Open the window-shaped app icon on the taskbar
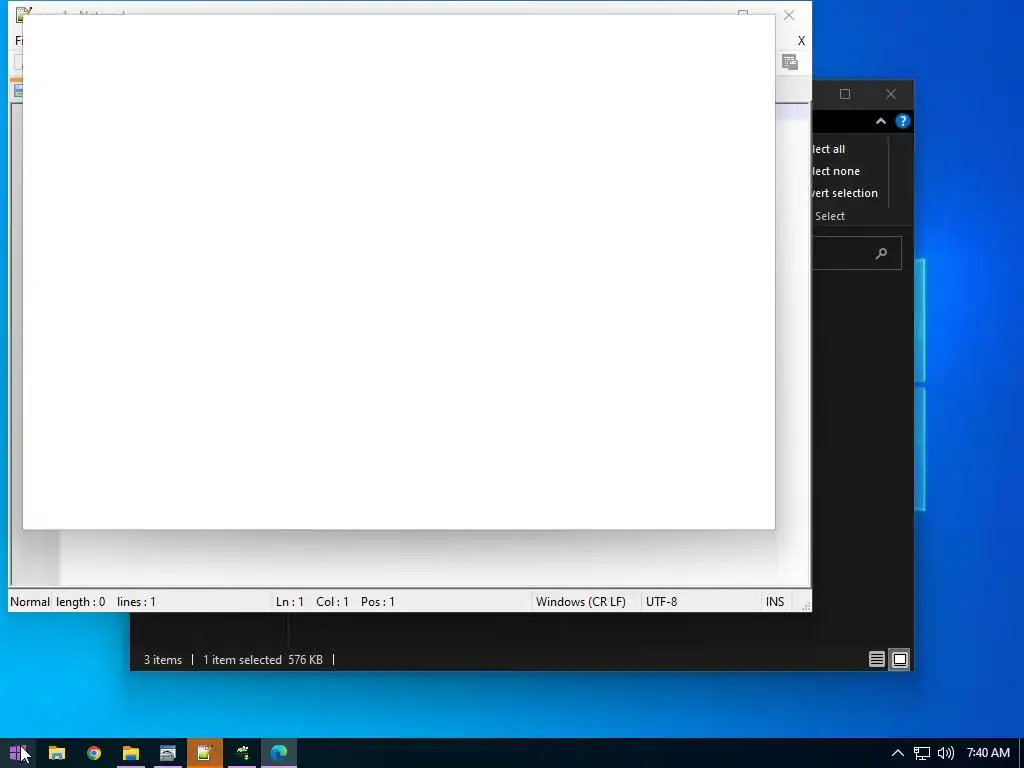Viewport: 1024px width, 768px height. pos(168,753)
